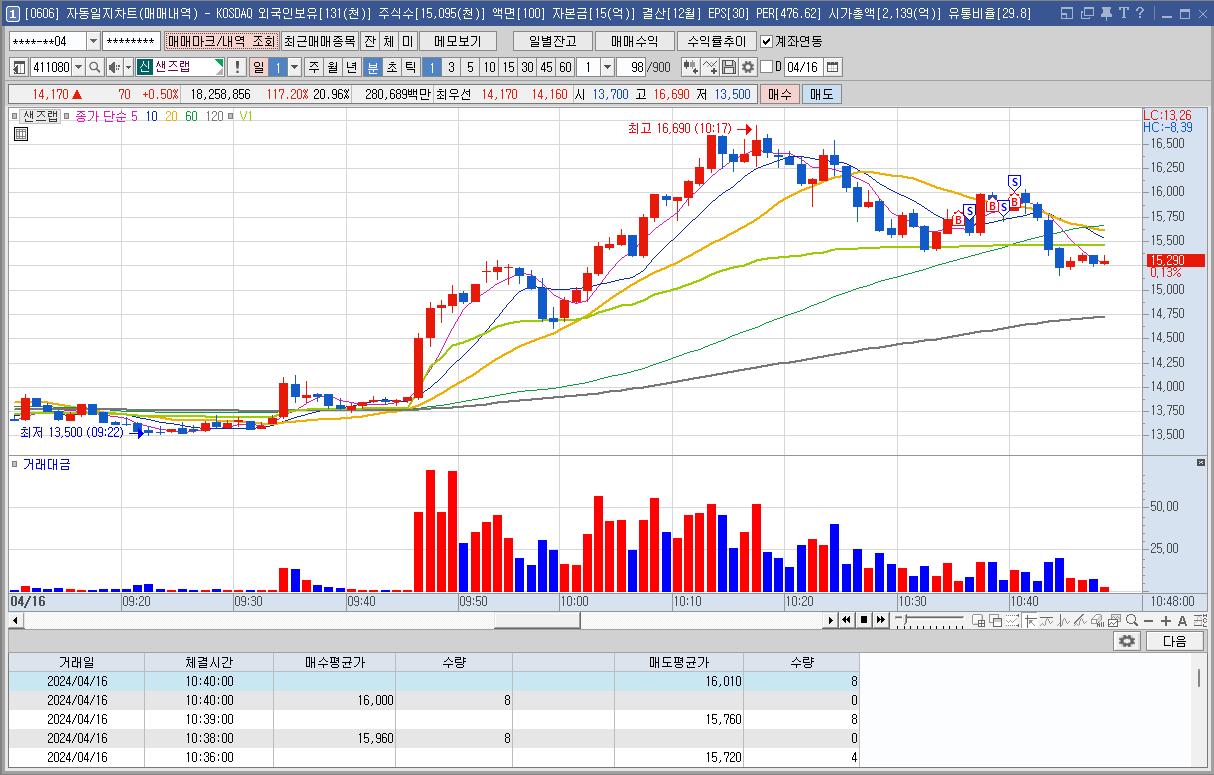
Task: Open the calendar date picker icon
Action: click(832, 67)
